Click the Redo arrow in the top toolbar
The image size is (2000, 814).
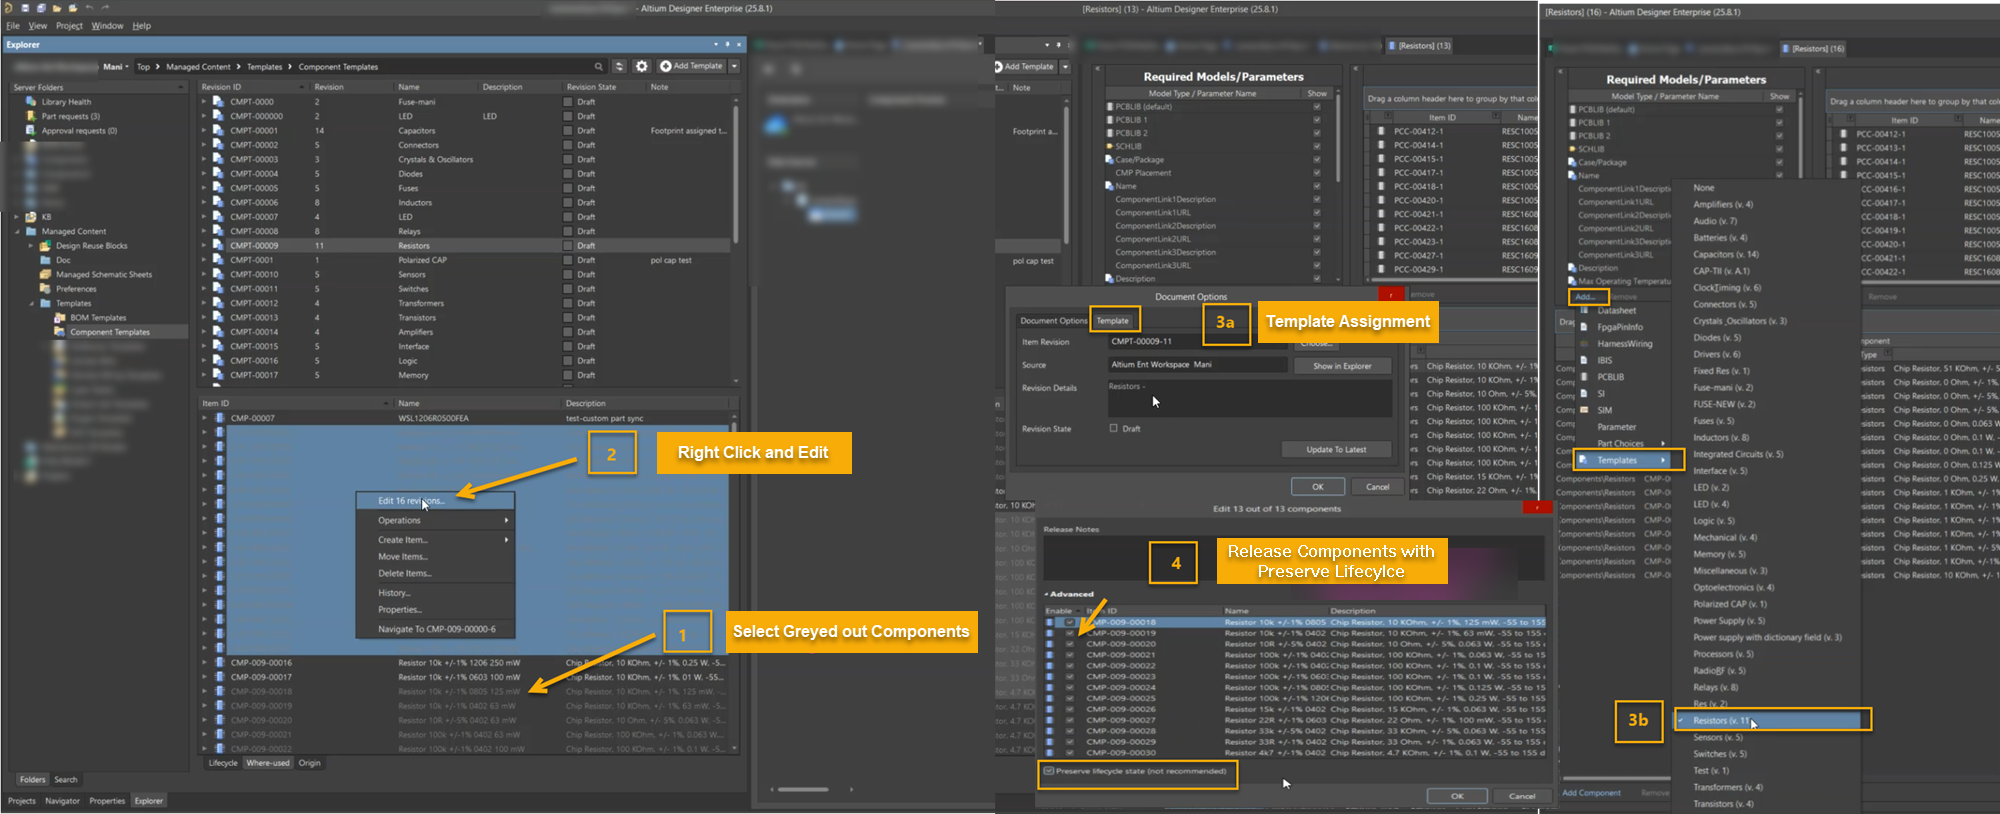click(x=105, y=8)
